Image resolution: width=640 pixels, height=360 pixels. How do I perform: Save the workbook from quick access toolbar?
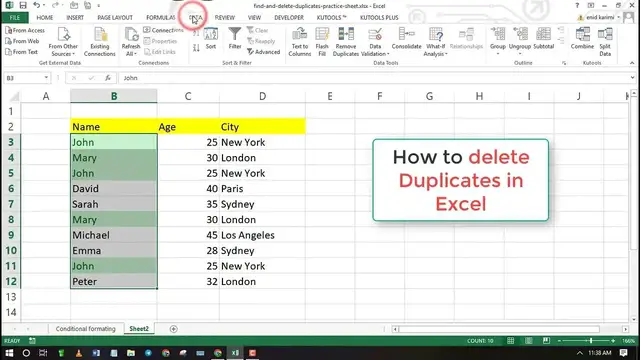click(x=23, y=5)
